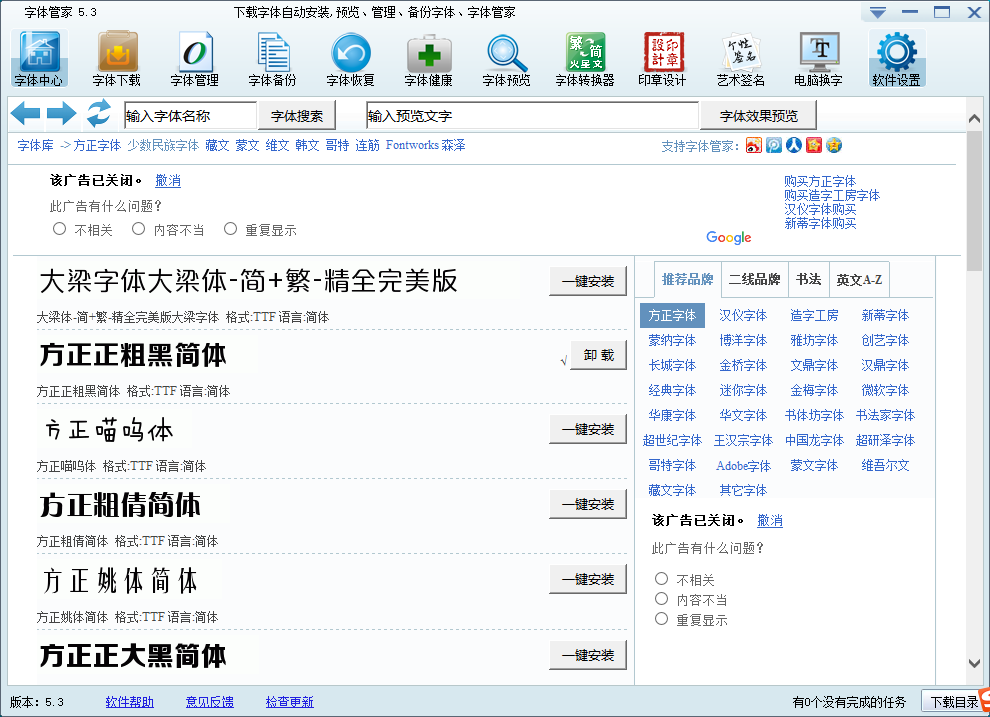The width and height of the screenshot is (990, 717).
Task: Open the 字体恢复 toolbar icon
Action: coord(350,59)
